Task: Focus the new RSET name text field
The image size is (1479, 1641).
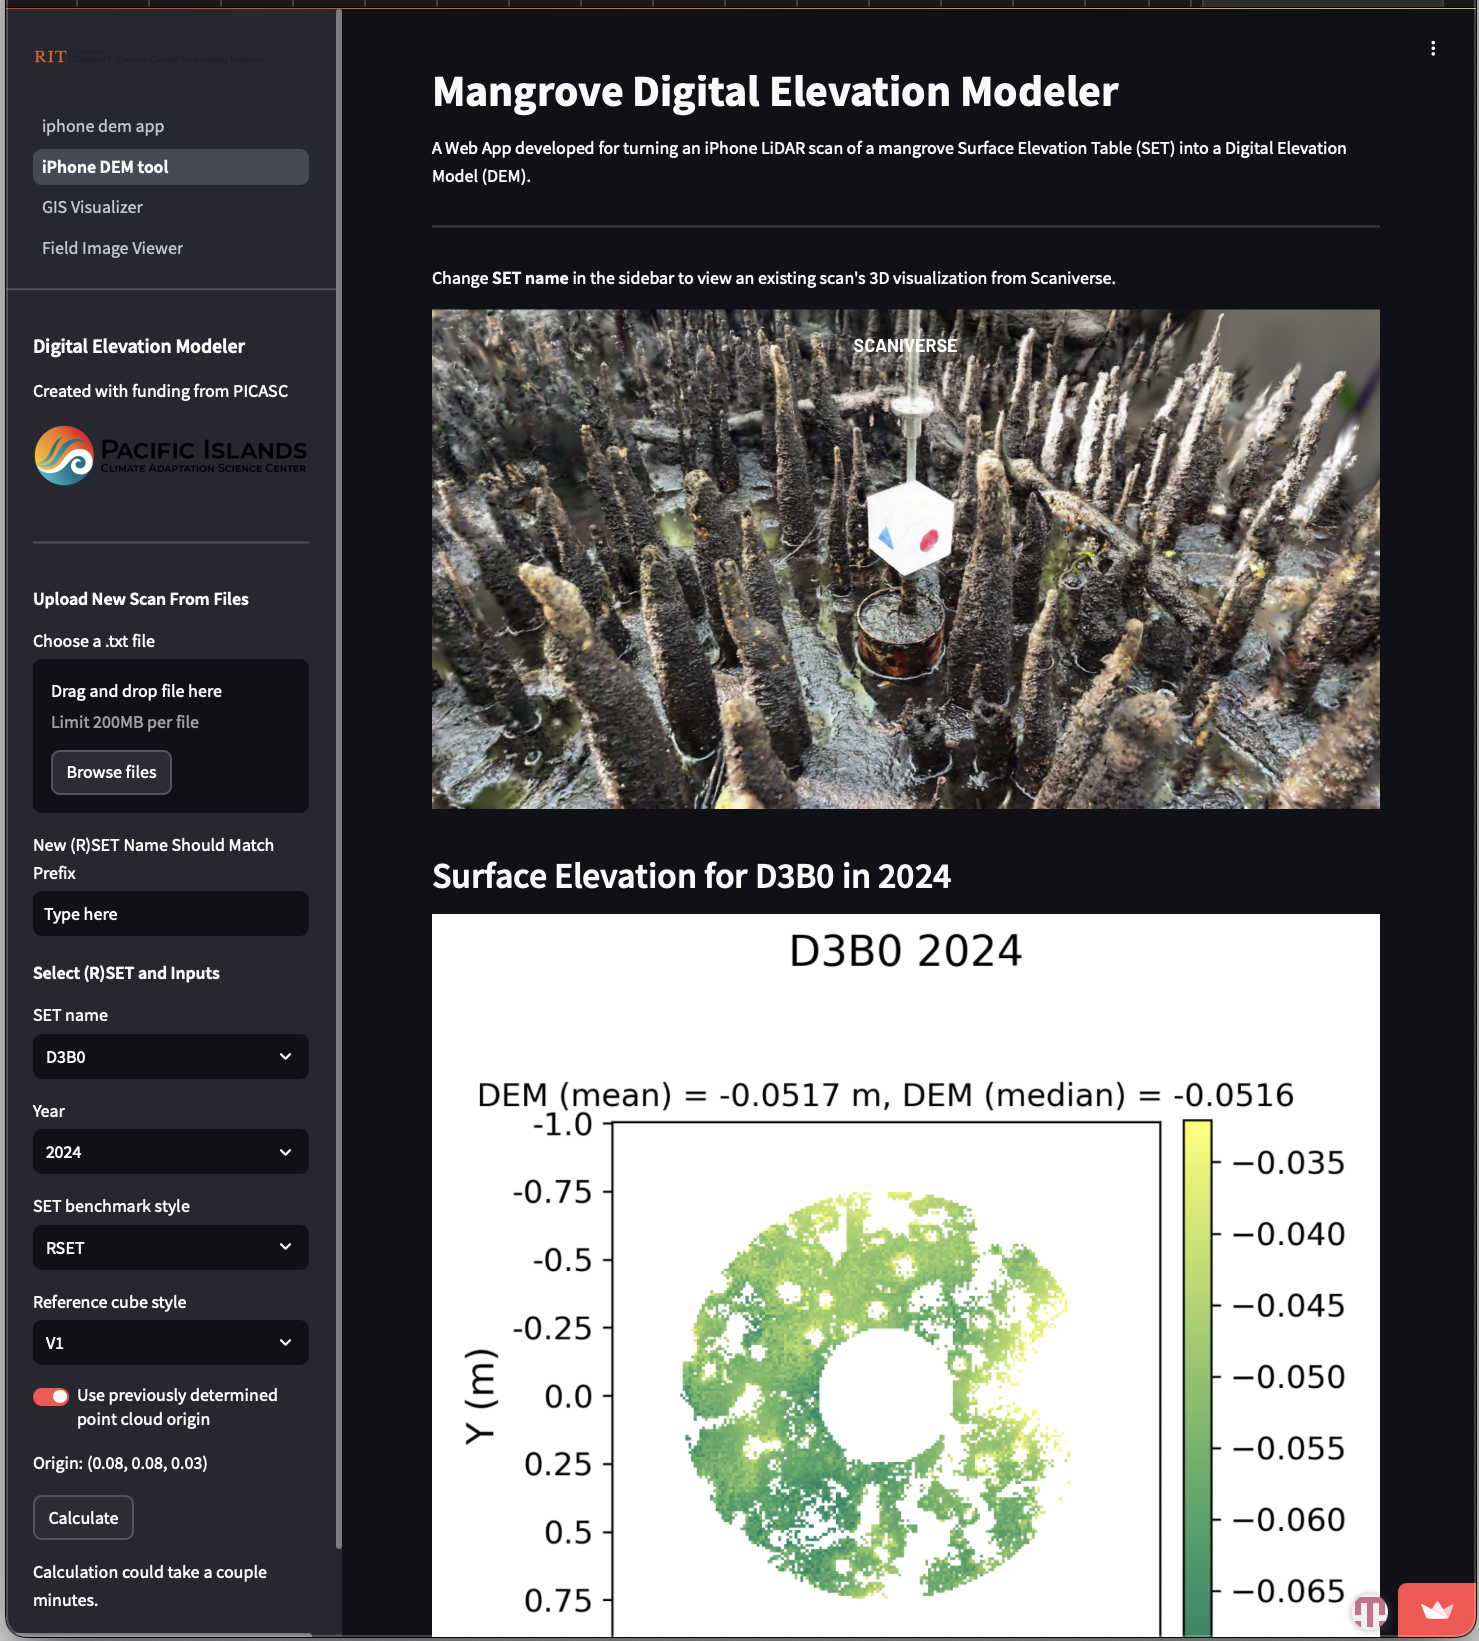Action: [170, 914]
